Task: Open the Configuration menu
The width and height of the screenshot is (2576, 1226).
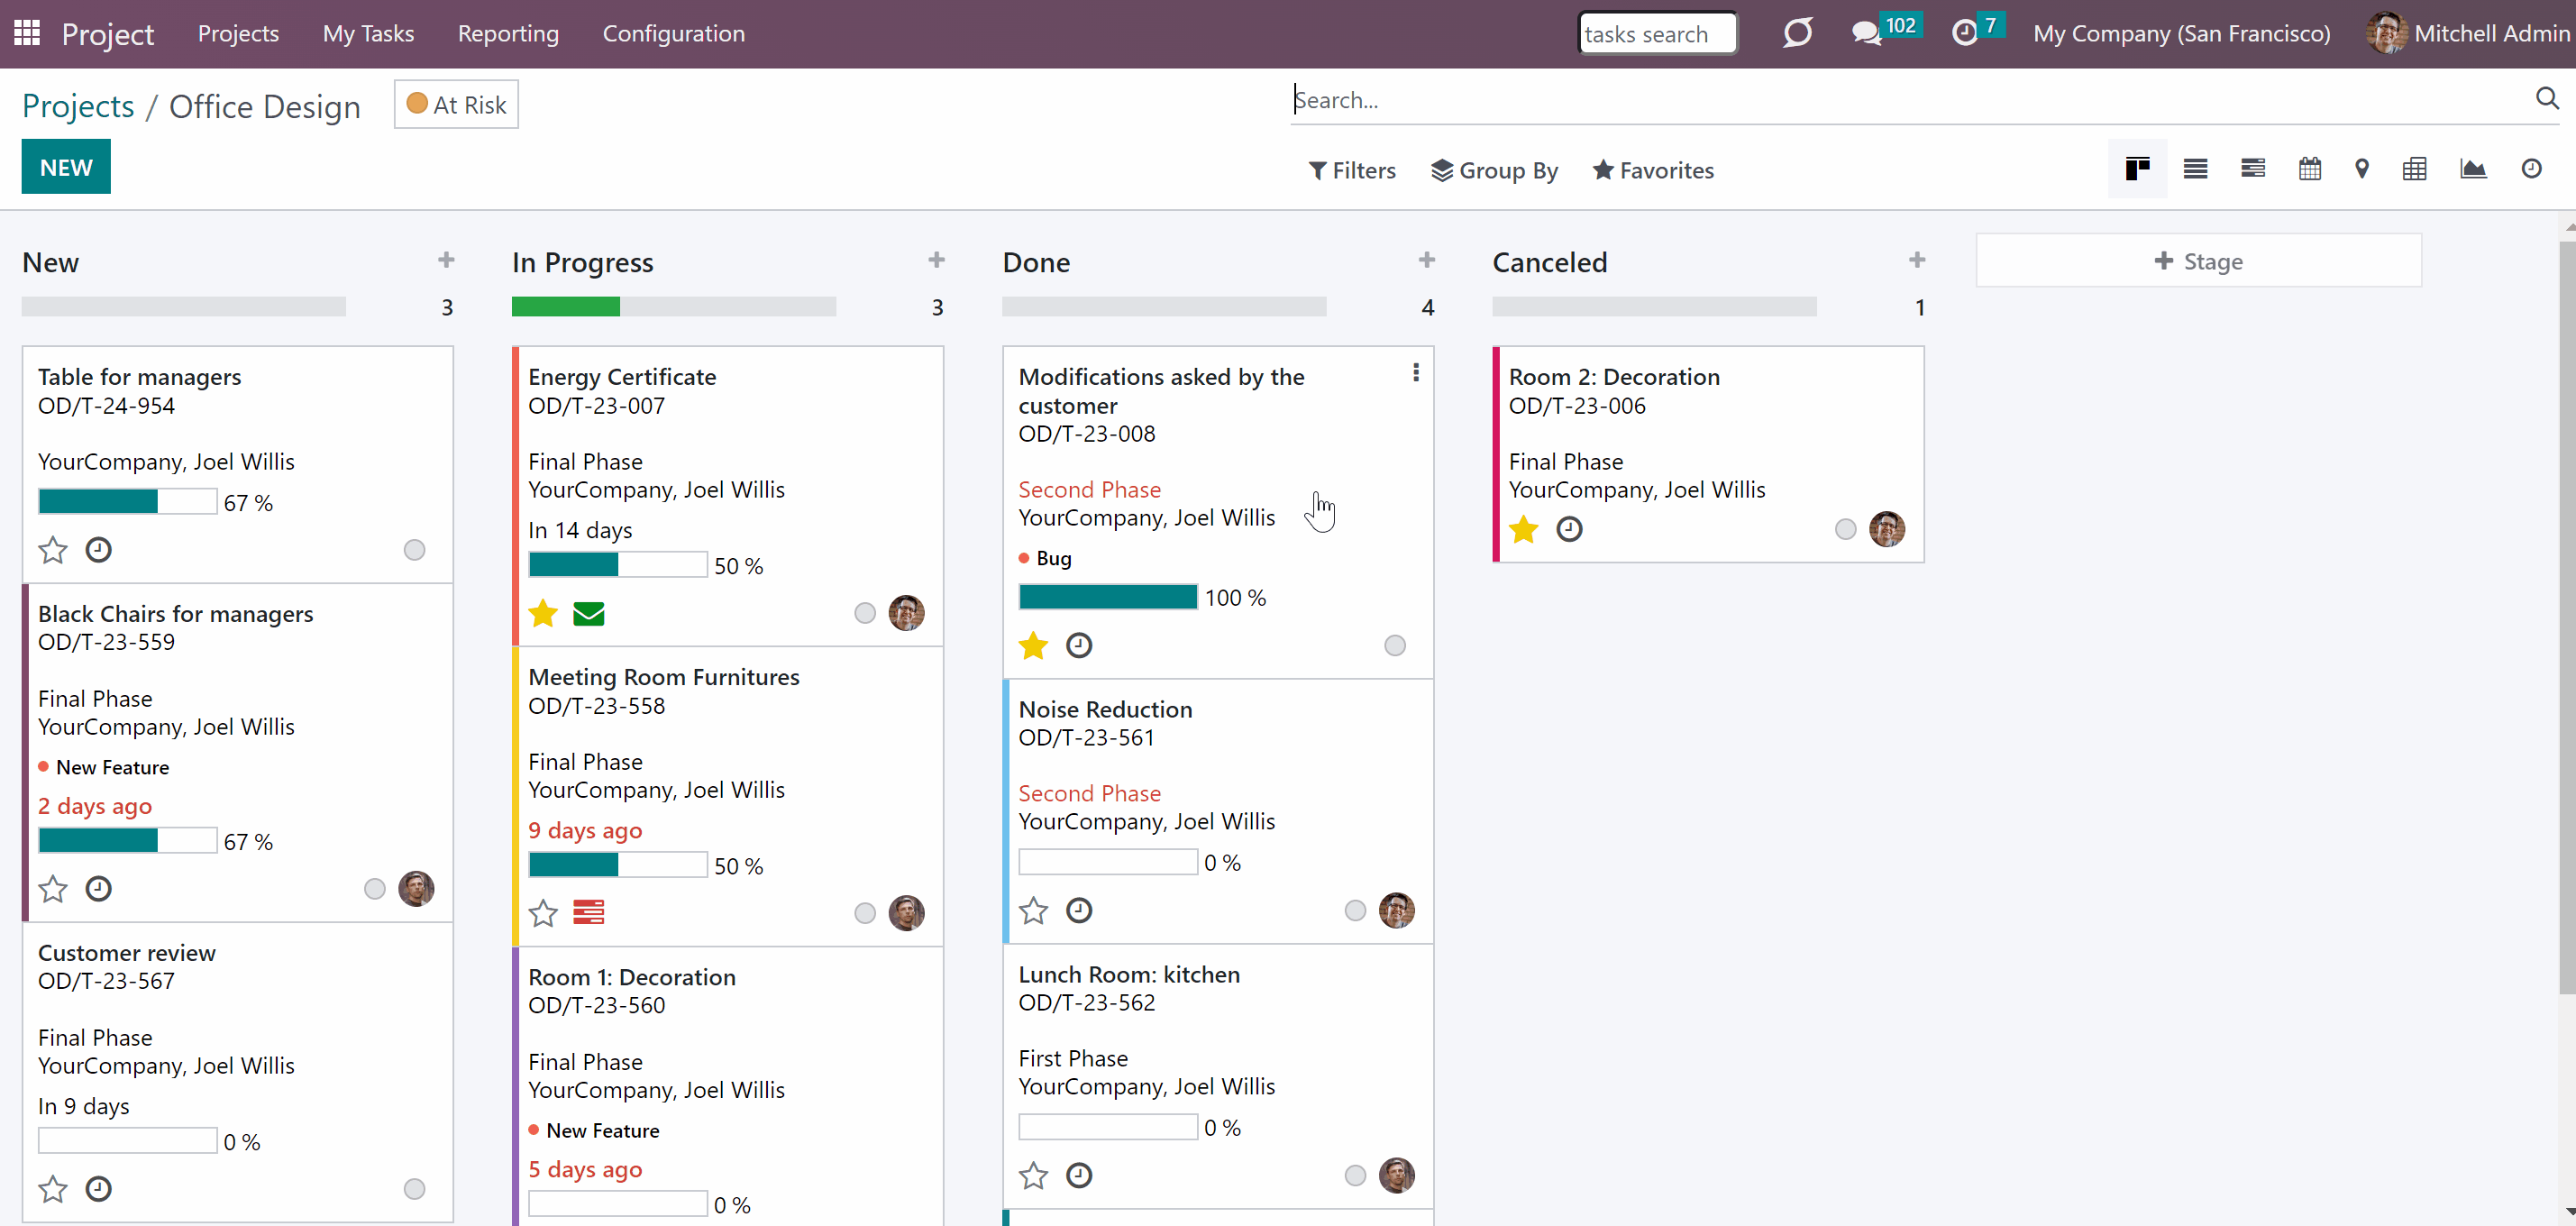Action: coord(673,33)
